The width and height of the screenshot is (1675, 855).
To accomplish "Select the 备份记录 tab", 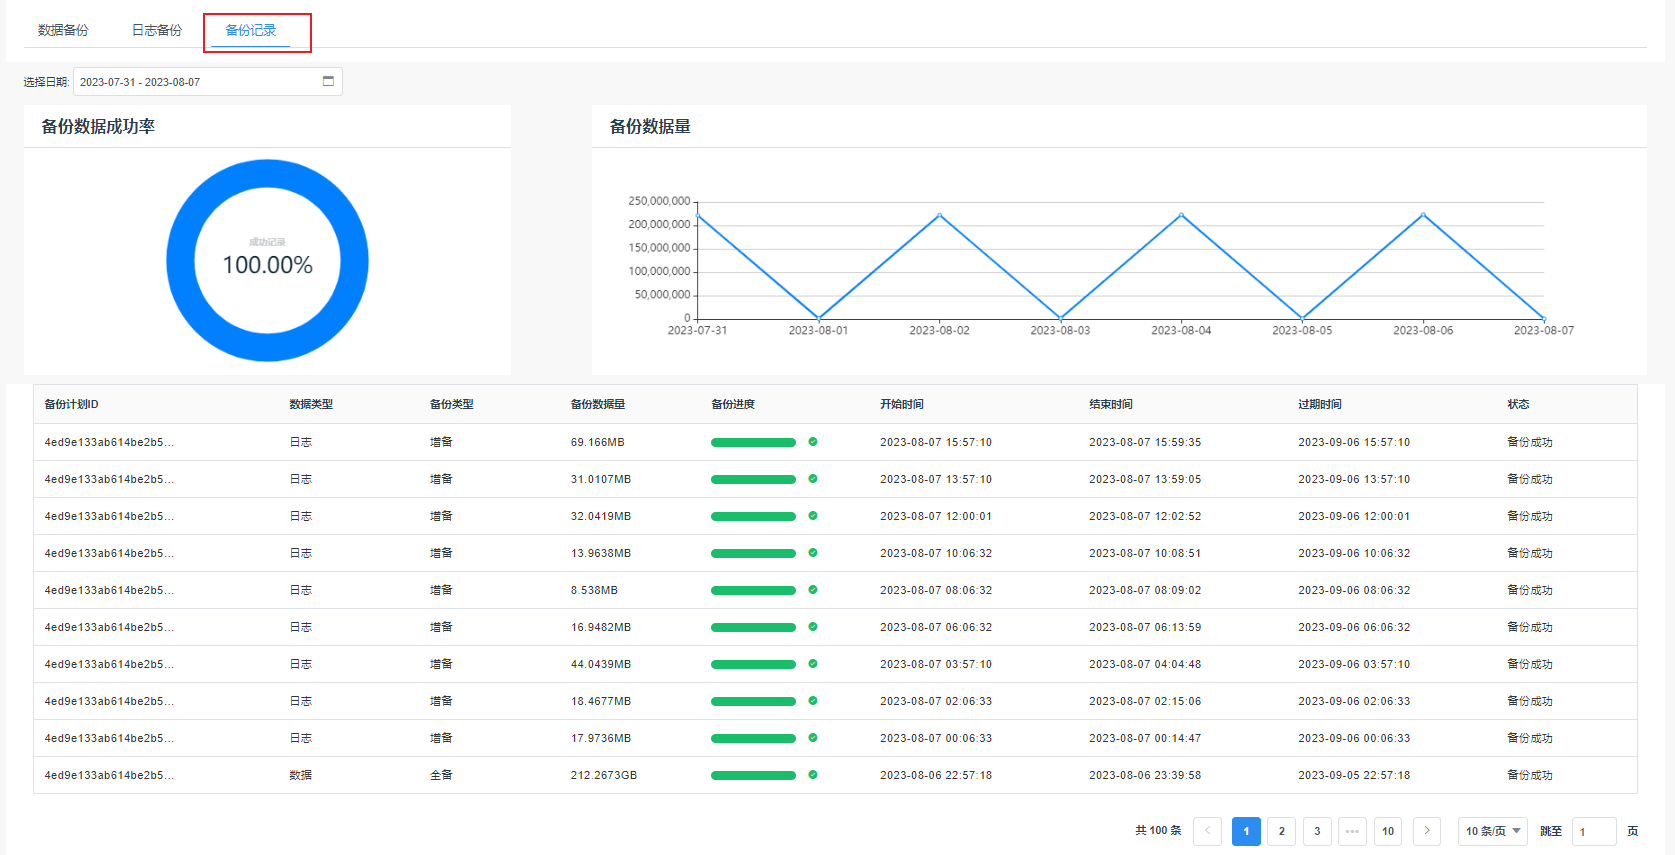I will (x=250, y=30).
